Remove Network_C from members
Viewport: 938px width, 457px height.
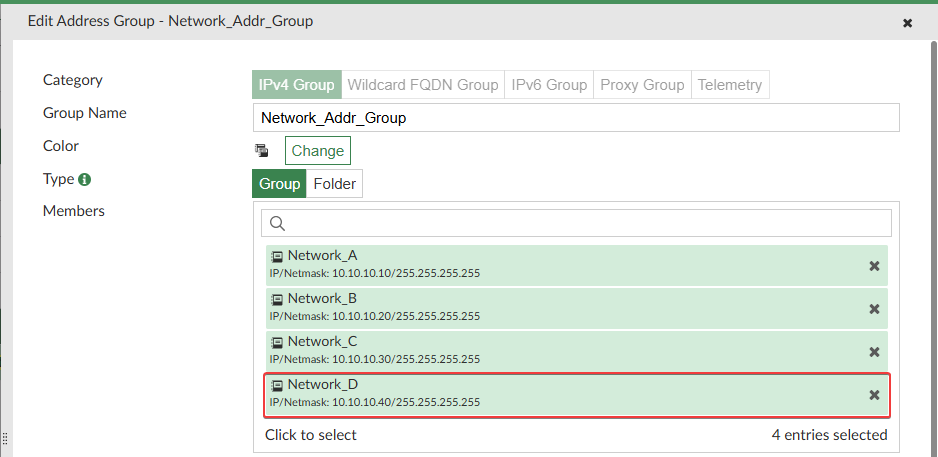[874, 352]
